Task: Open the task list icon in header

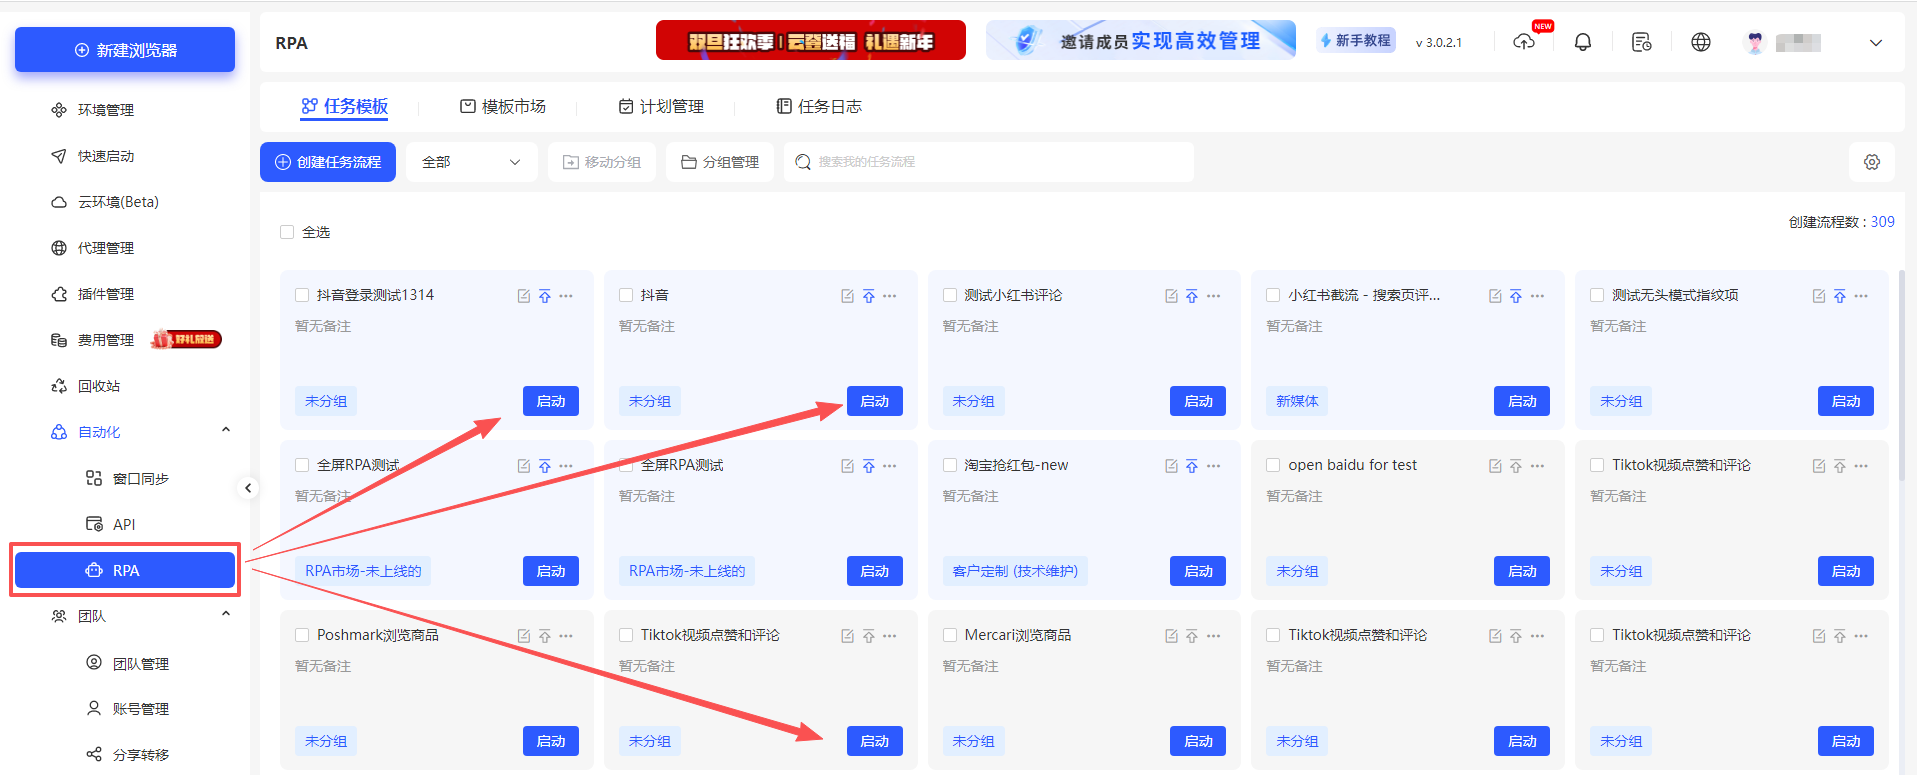Action: pyautogui.click(x=1641, y=42)
